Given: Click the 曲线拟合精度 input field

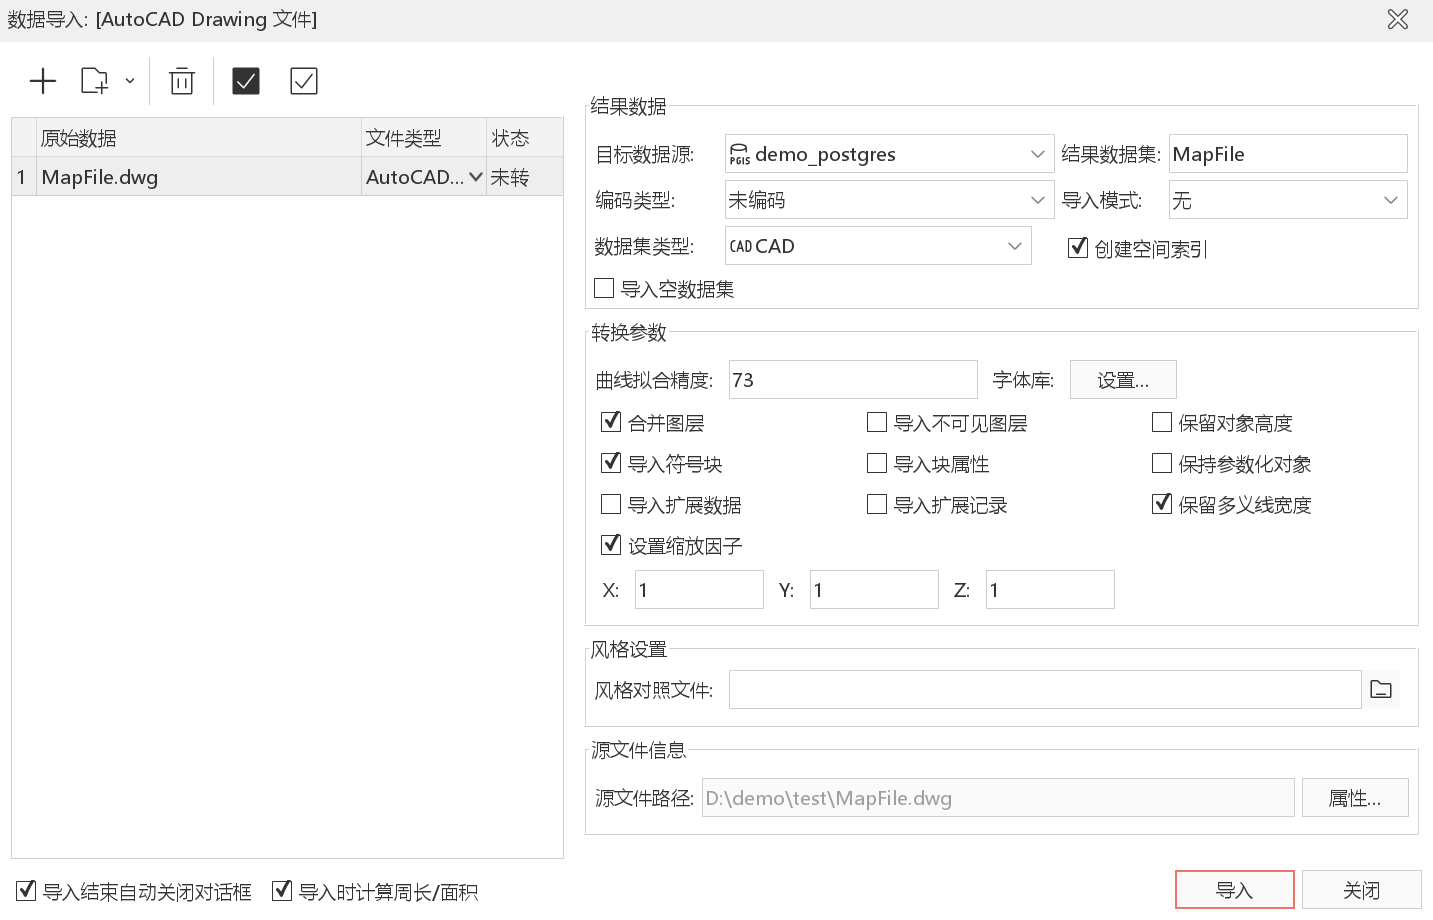Looking at the screenshot, I should click(x=853, y=380).
